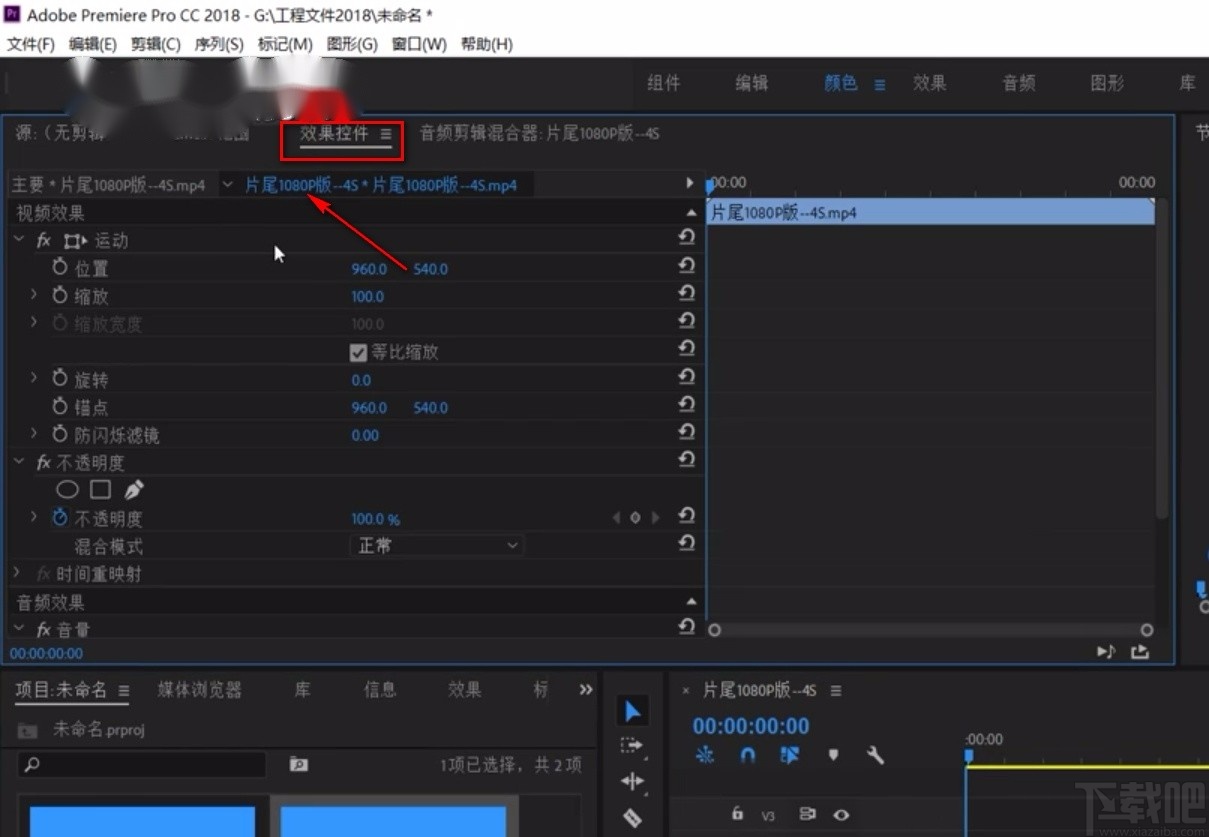Viewport: 1209px width, 837px height.
Task: Toggle animation stopwatch for 缩放
Action: 60,296
